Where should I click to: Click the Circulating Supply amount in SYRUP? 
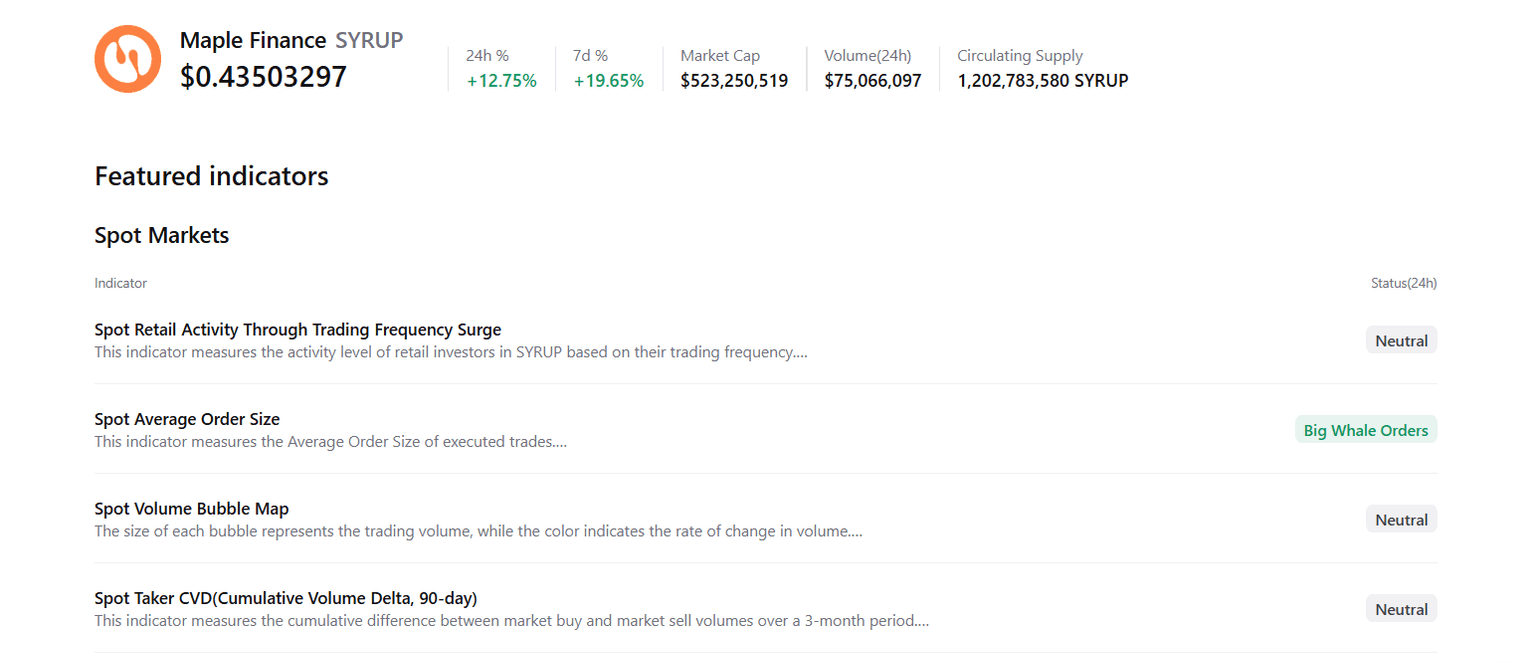1042,81
